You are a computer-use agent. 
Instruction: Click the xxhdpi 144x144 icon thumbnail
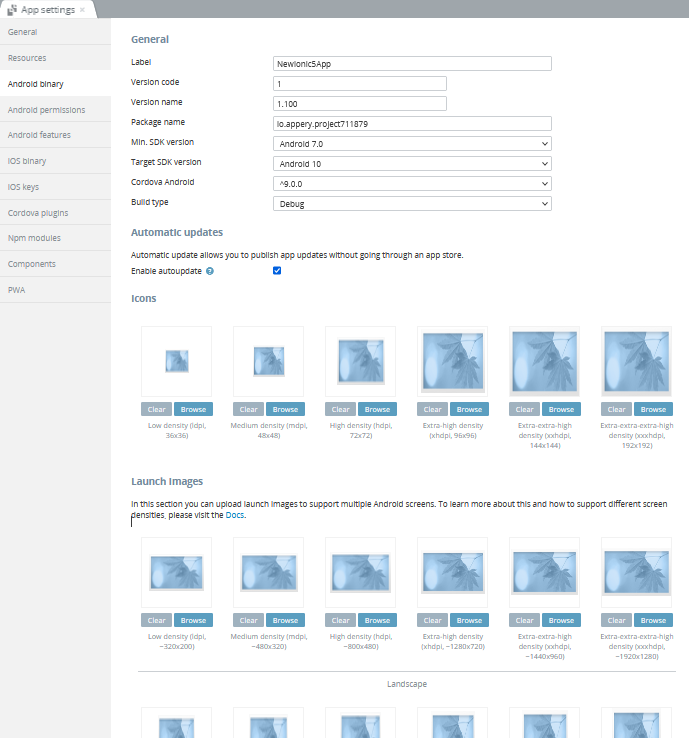(545, 361)
